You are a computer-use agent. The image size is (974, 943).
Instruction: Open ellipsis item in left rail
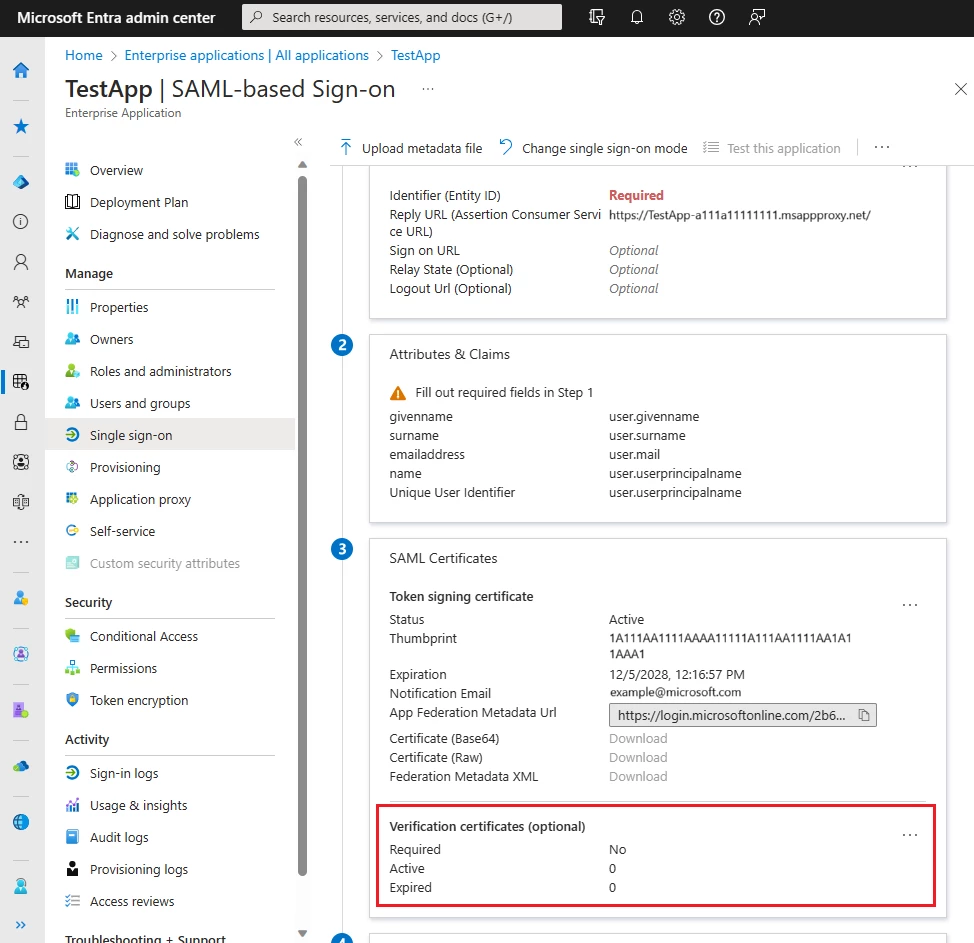coord(21,542)
